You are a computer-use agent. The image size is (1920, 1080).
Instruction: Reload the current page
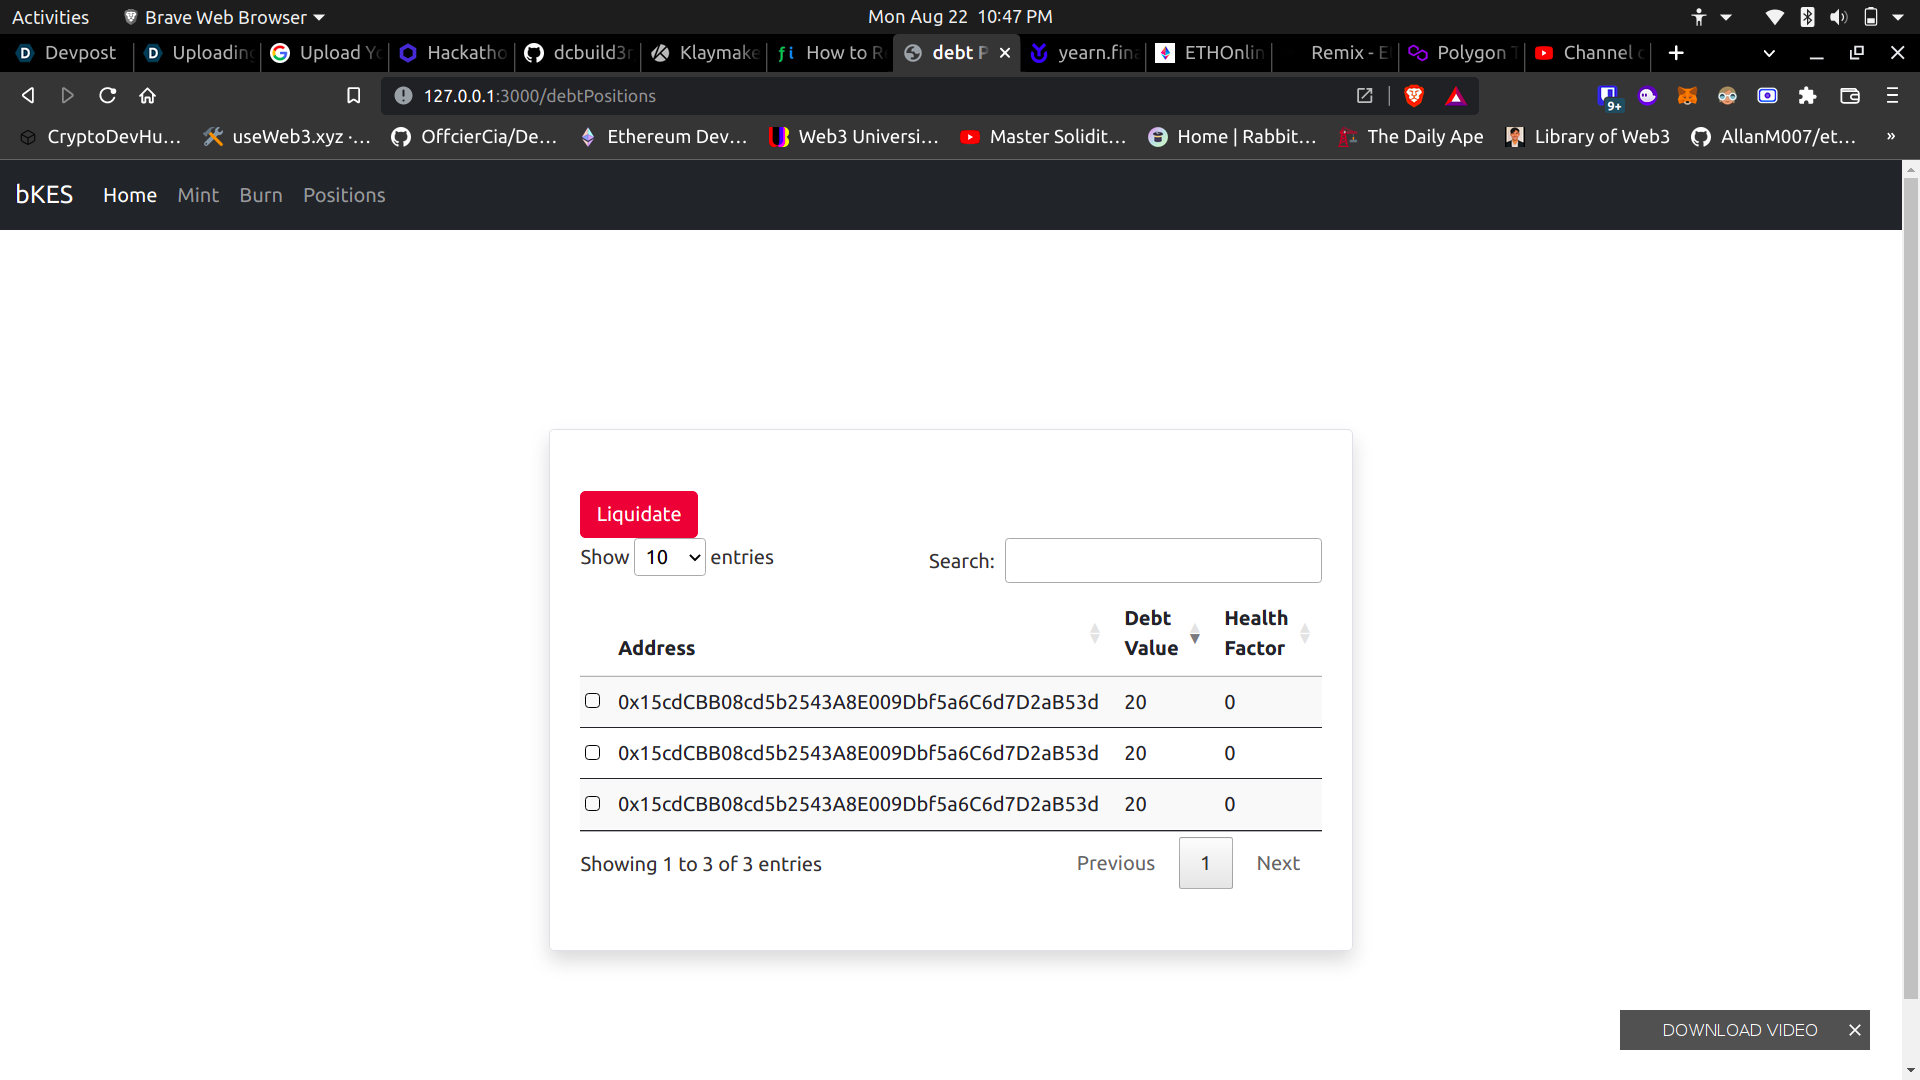[108, 96]
